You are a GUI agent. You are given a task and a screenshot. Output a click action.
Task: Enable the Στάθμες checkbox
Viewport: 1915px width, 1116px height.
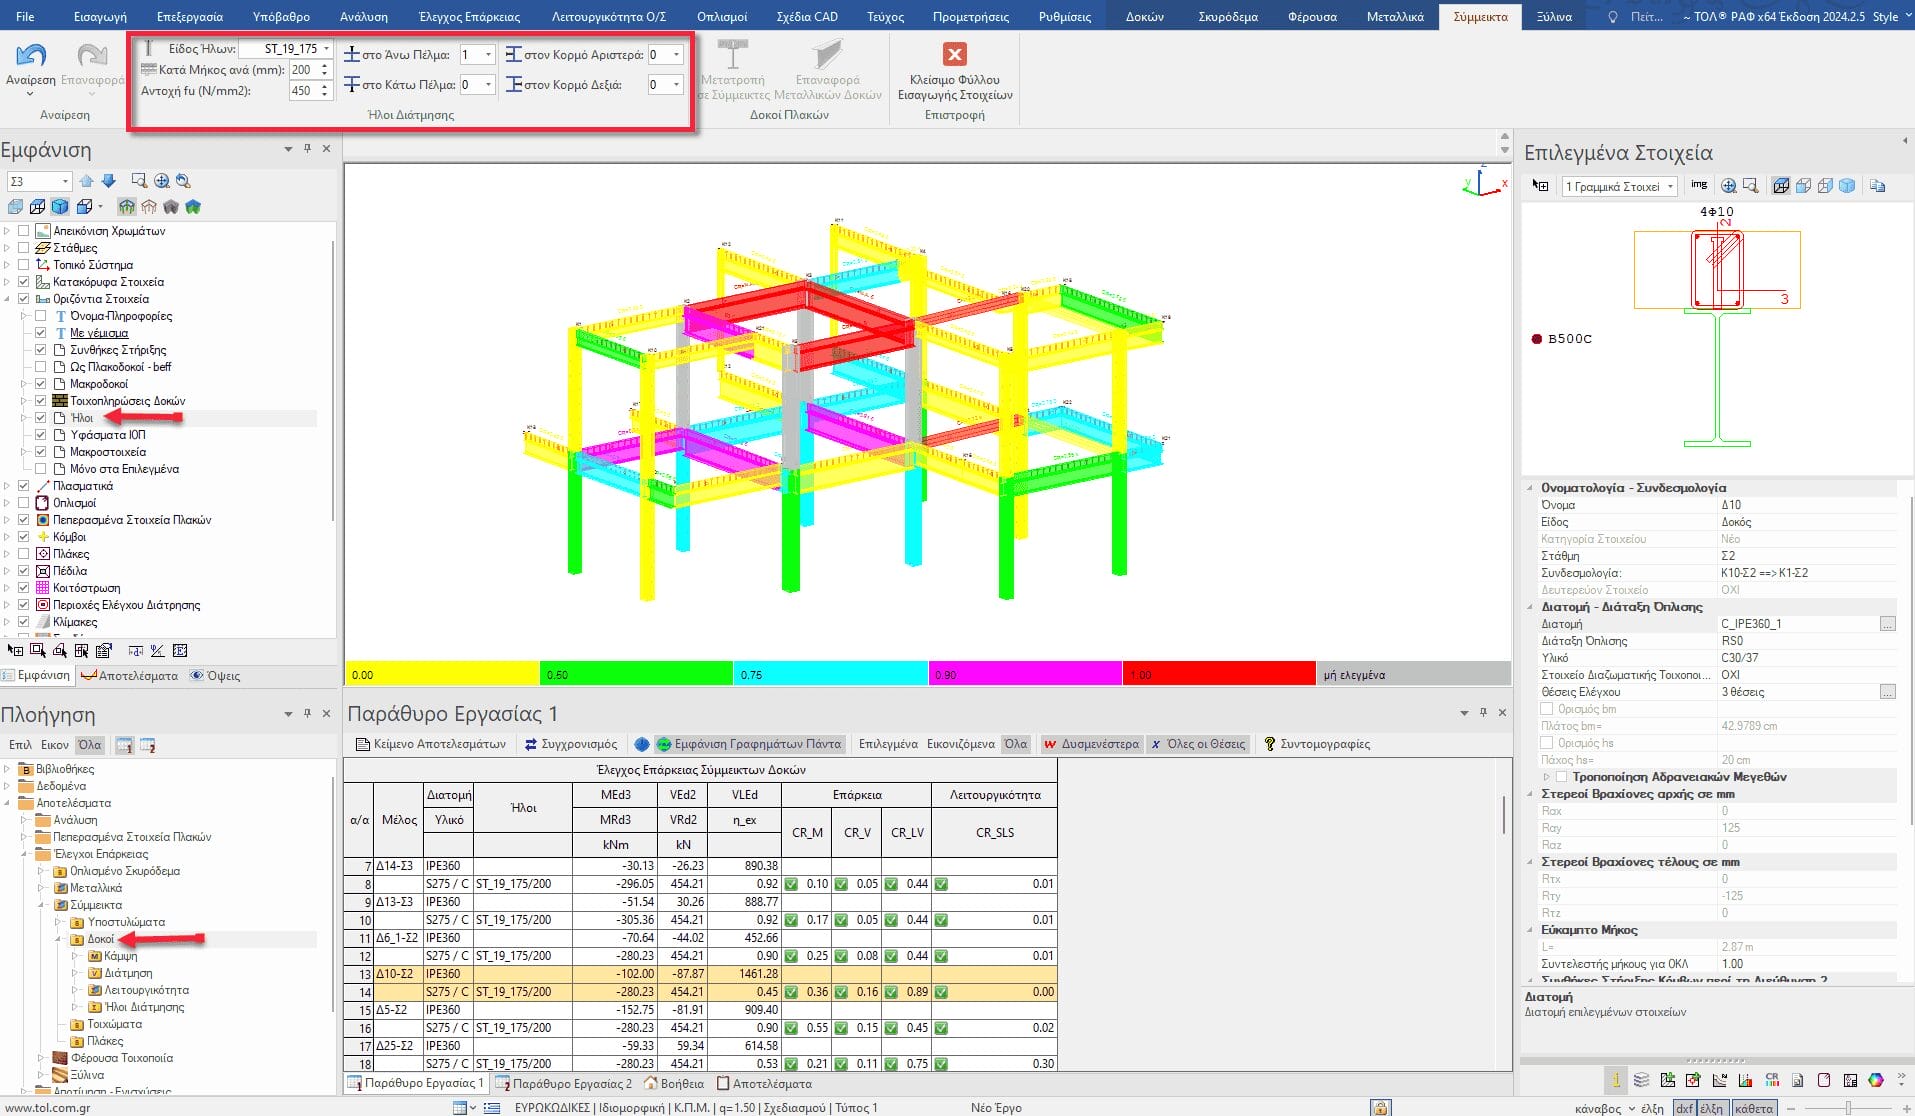[24, 248]
